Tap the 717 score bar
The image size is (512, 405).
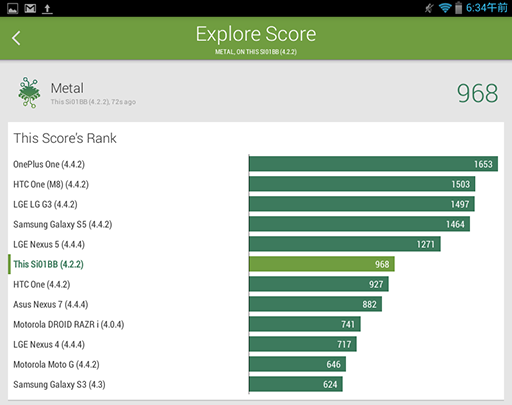303,344
